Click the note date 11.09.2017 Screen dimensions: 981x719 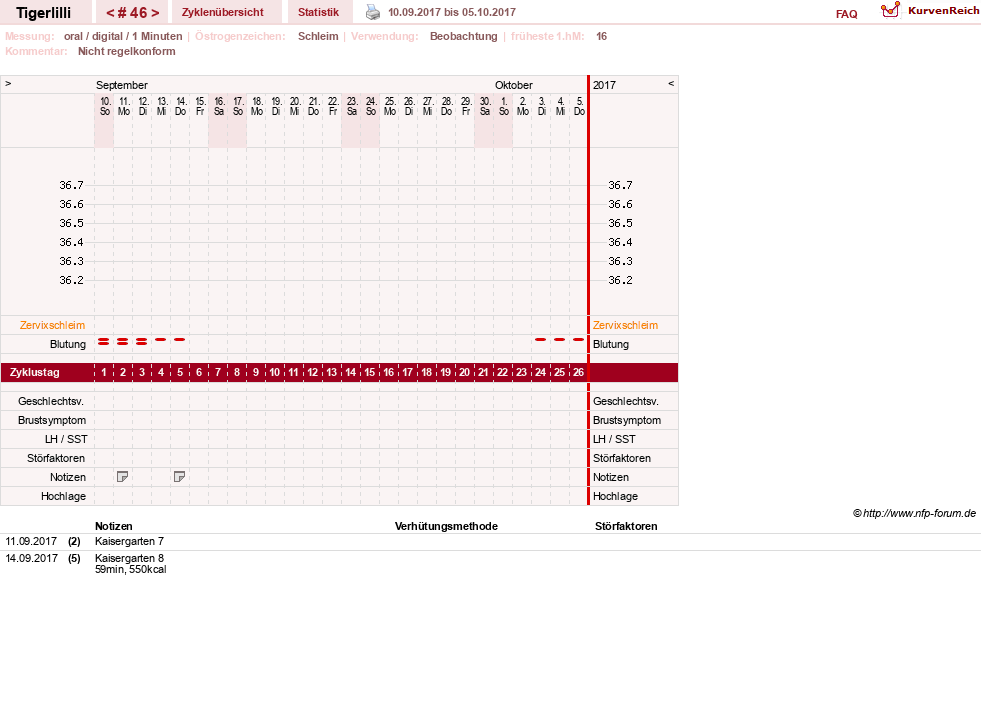click(x=31, y=541)
